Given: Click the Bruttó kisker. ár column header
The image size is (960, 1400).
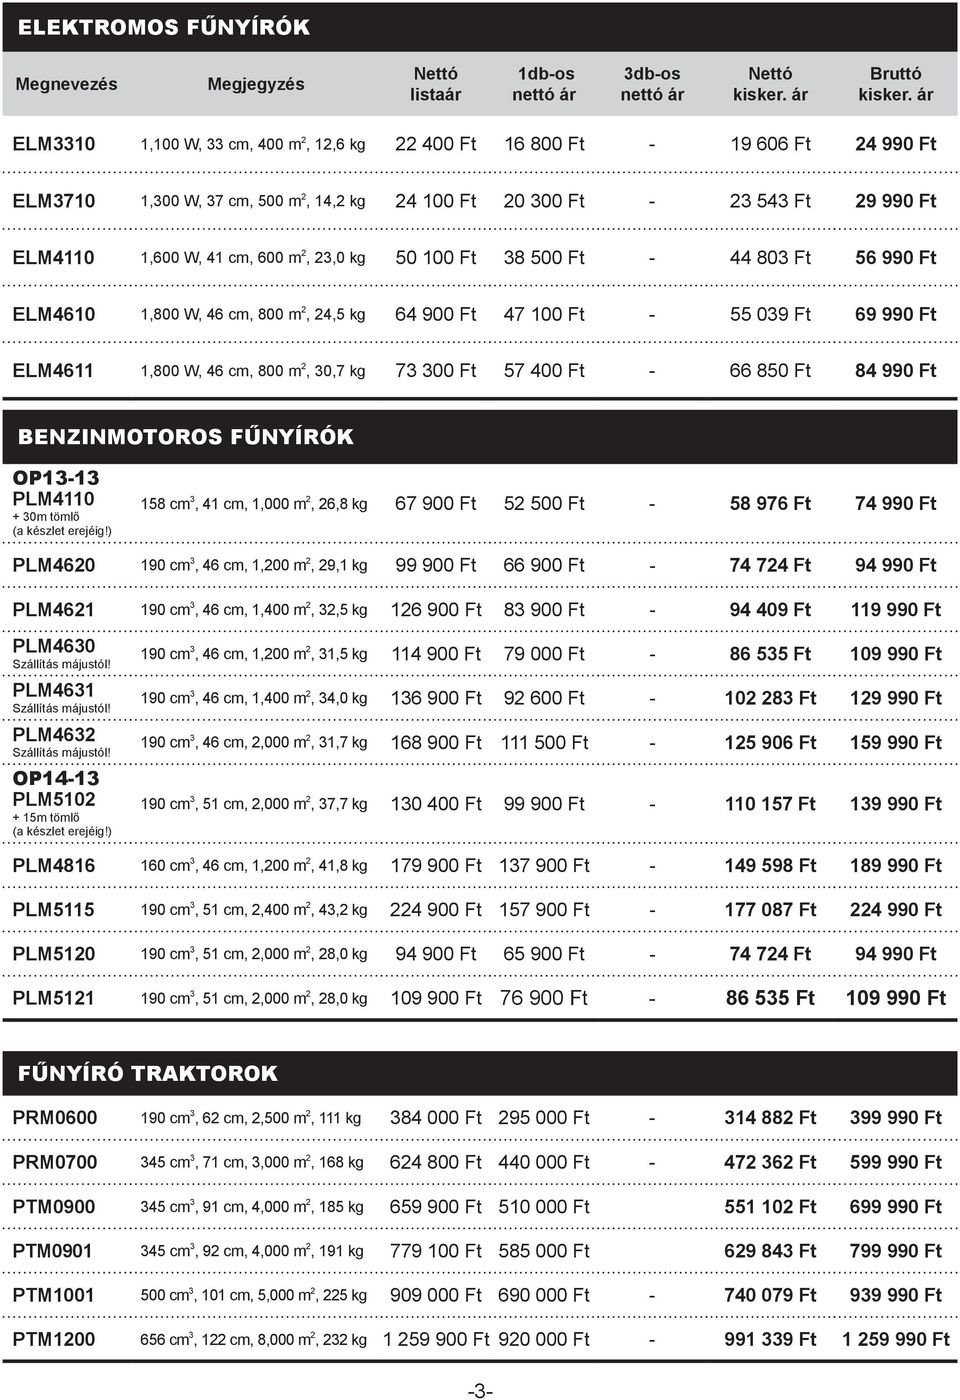Looking at the screenshot, I should point(896,84).
